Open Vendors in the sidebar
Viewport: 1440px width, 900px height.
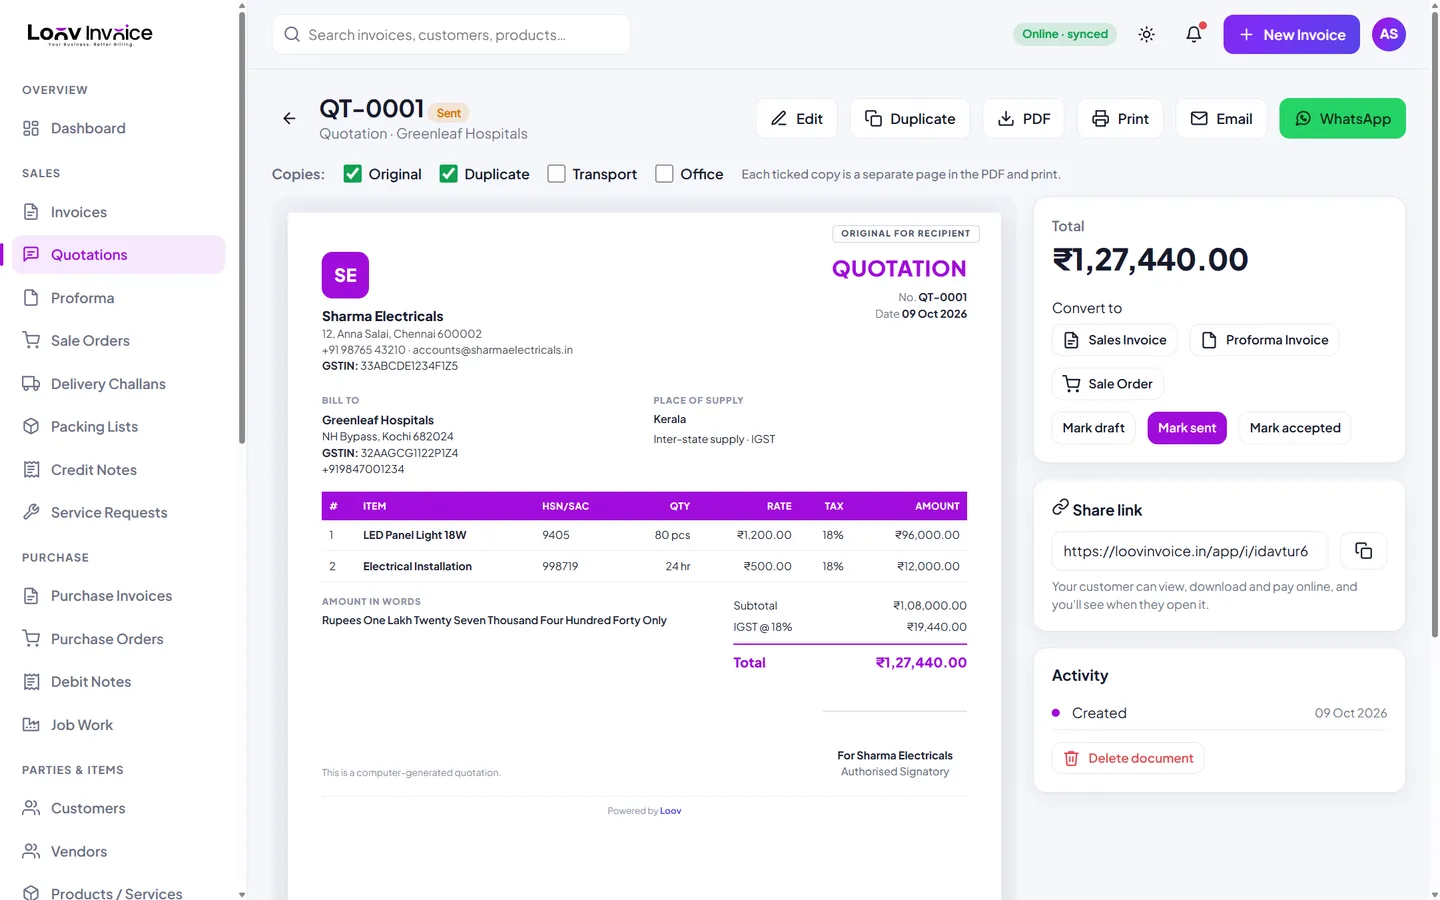tap(118, 852)
